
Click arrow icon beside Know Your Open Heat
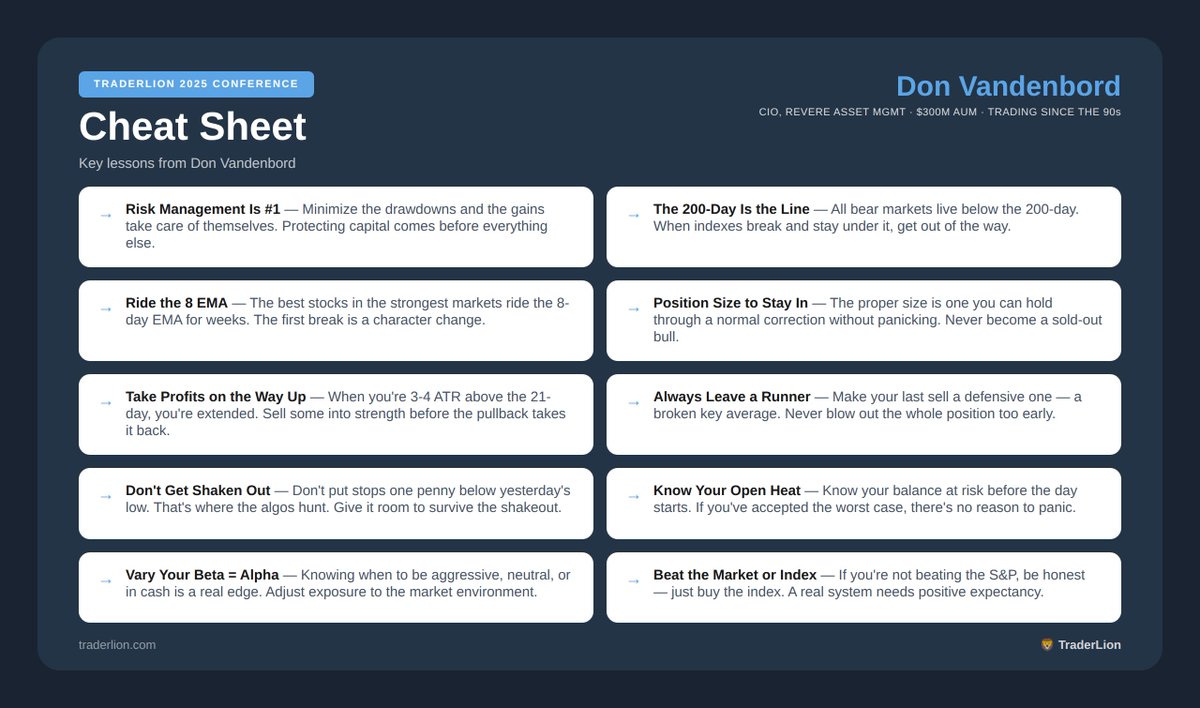tap(633, 497)
